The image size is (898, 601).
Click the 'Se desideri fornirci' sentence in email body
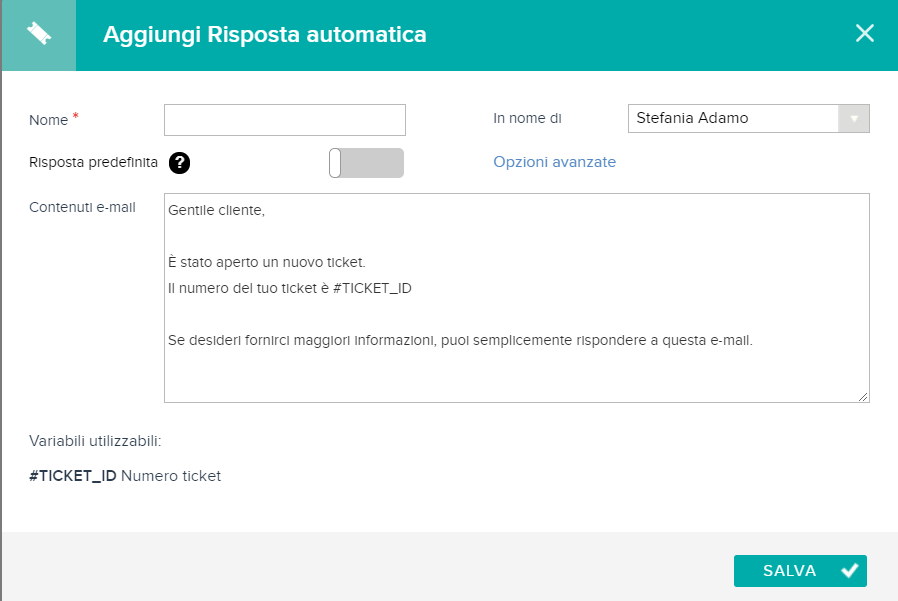click(x=460, y=340)
